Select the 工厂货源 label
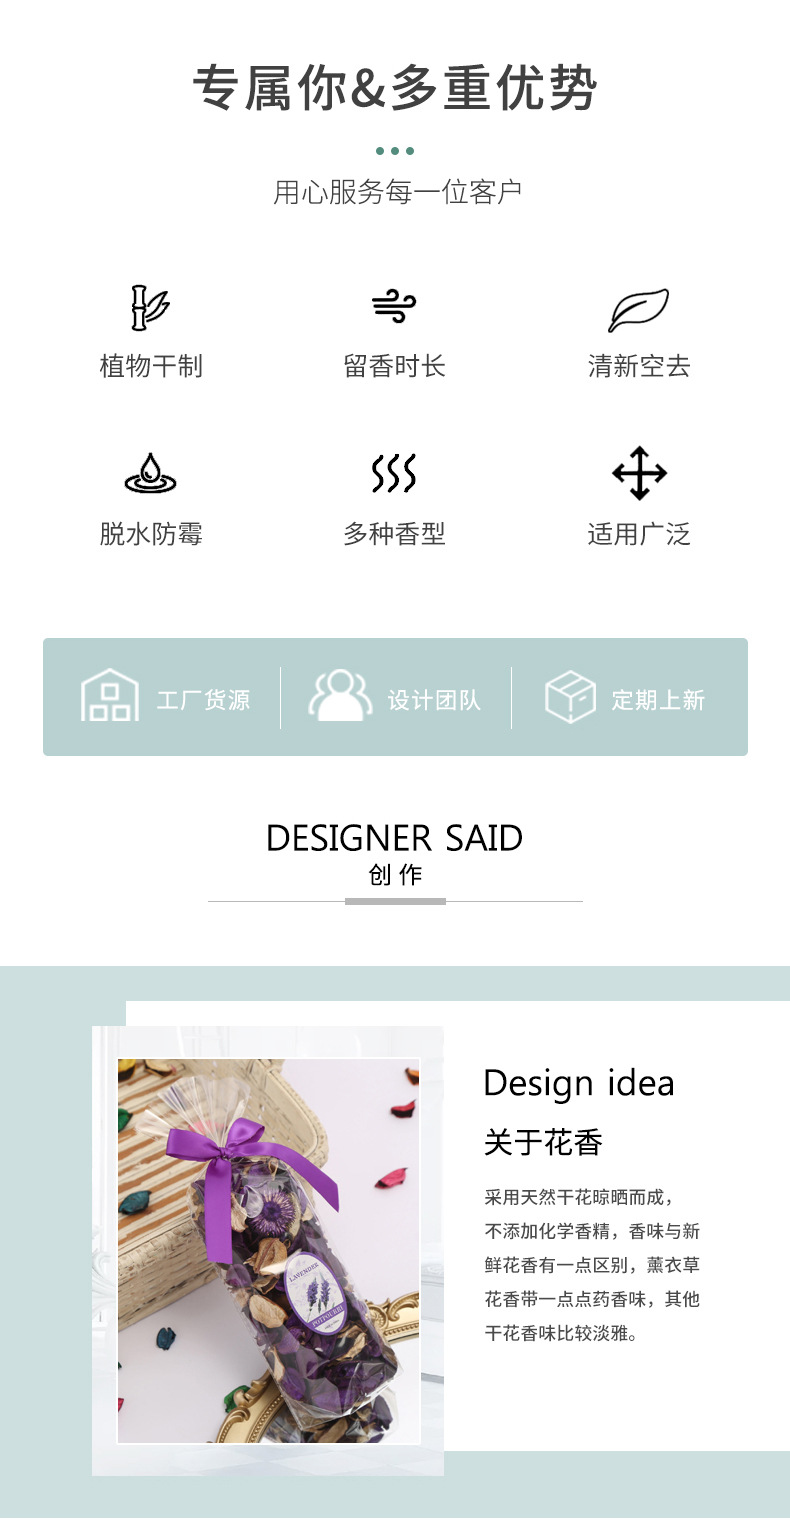This screenshot has width=790, height=1534. [203, 700]
